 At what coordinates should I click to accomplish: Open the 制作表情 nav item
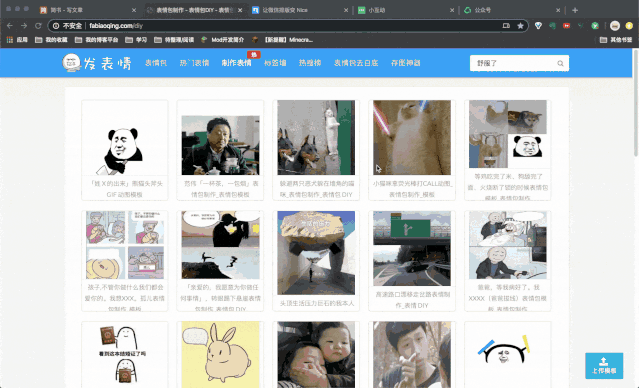click(236, 63)
